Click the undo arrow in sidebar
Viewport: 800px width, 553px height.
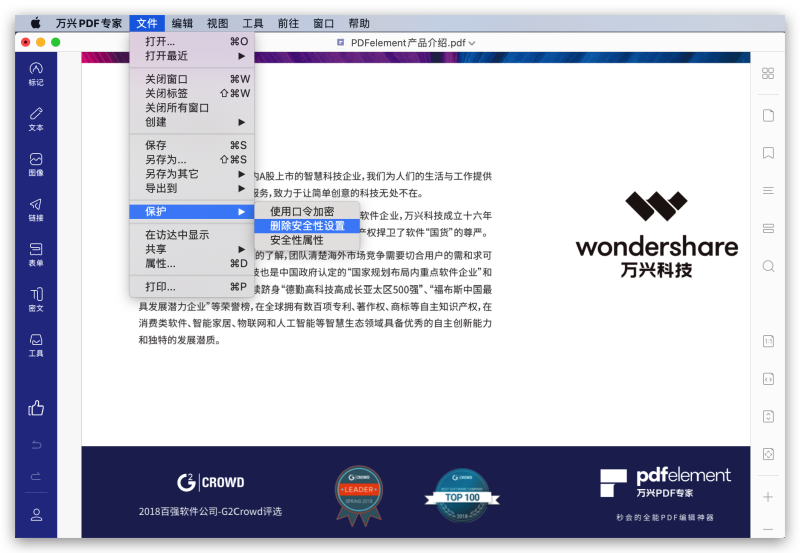click(36, 445)
